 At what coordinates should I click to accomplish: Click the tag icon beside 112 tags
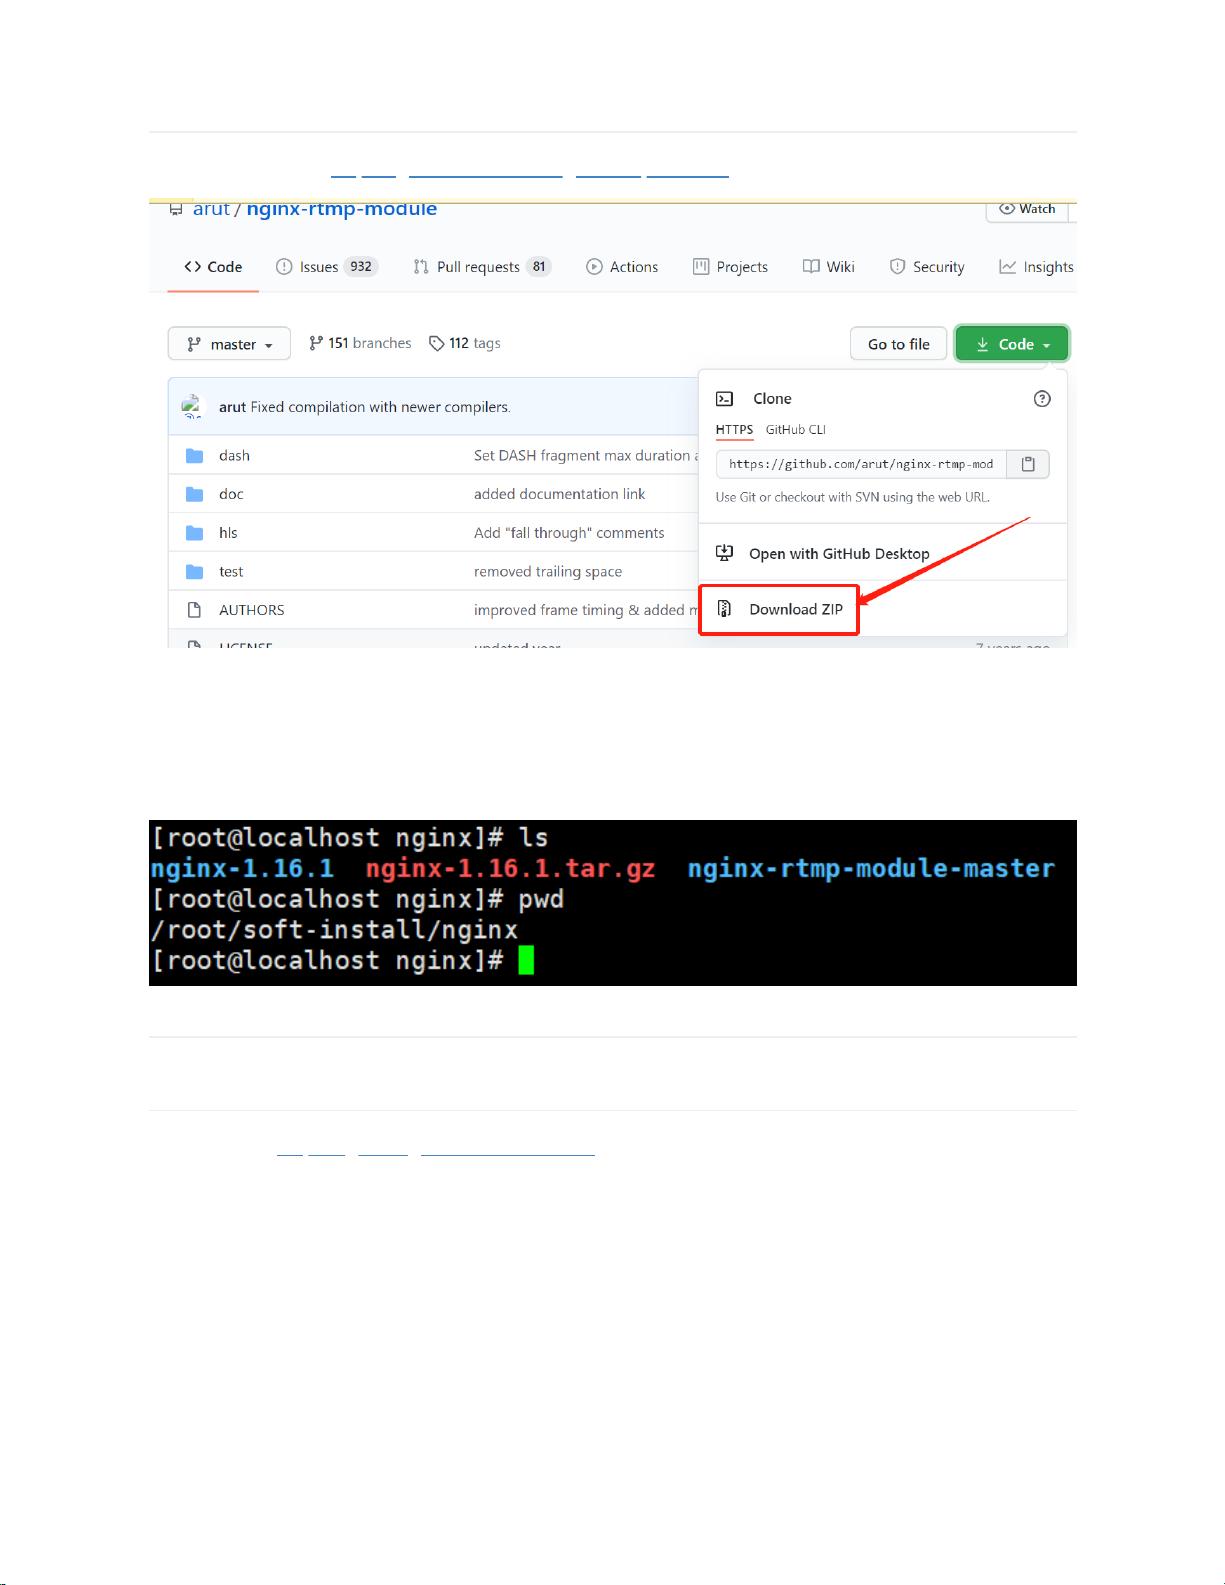click(x=437, y=343)
